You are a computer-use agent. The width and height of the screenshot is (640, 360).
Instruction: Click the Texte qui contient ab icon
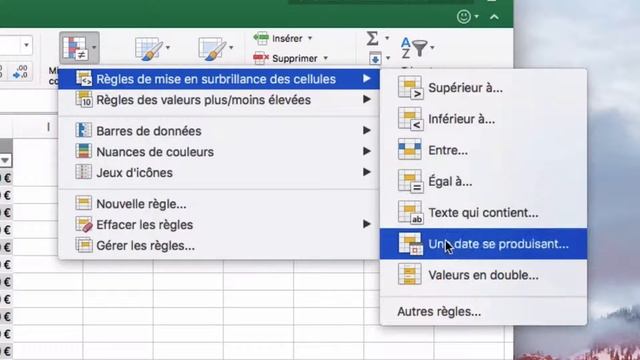click(x=410, y=212)
